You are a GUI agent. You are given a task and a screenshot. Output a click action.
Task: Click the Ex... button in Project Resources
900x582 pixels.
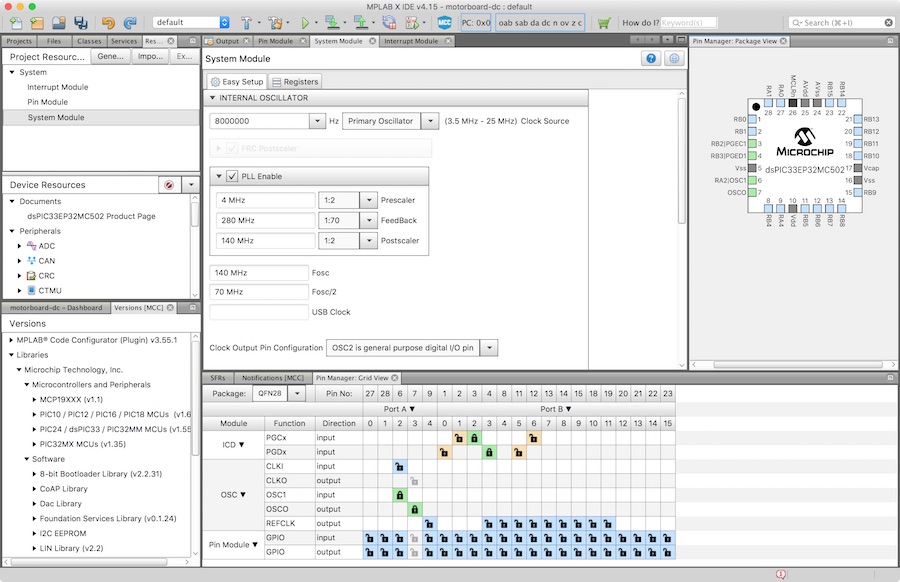click(184, 56)
